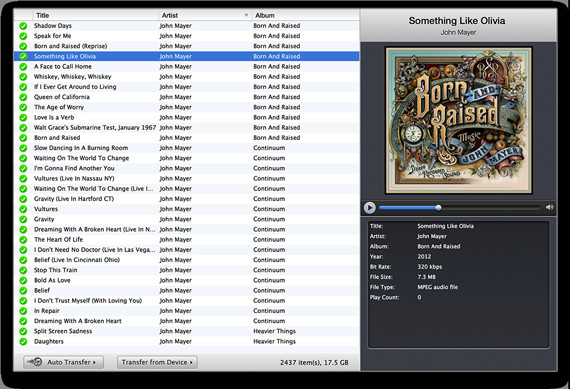Select the song Daughters
This screenshot has width=570, height=389.
coord(49,341)
